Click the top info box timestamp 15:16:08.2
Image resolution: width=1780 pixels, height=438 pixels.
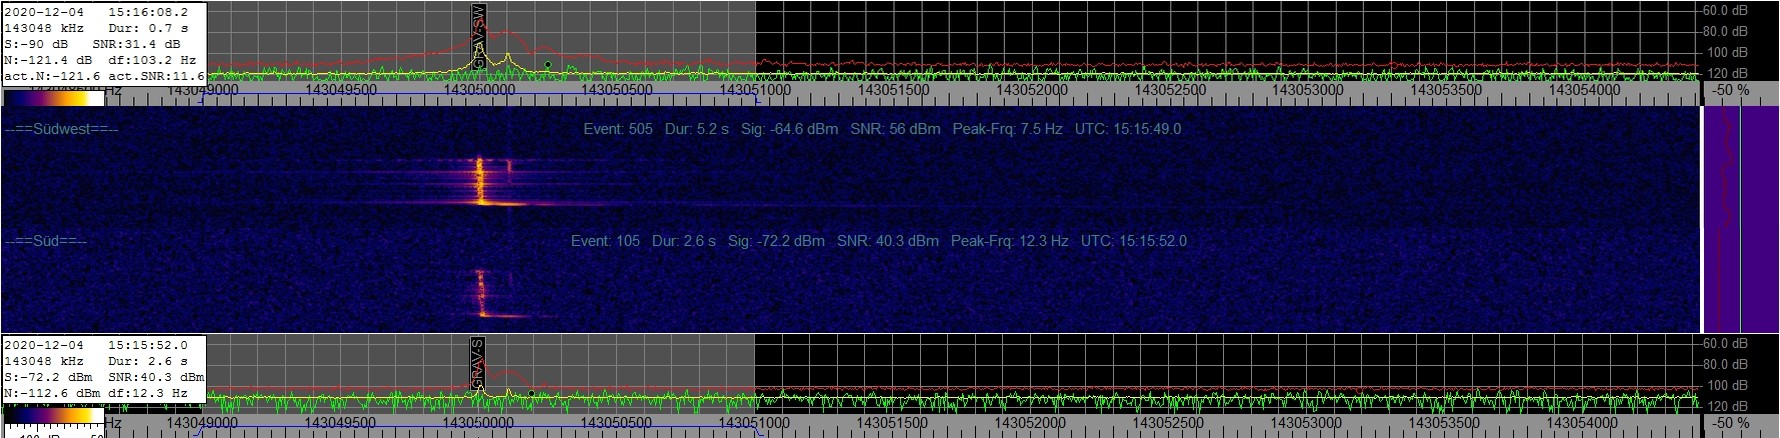click(x=147, y=12)
